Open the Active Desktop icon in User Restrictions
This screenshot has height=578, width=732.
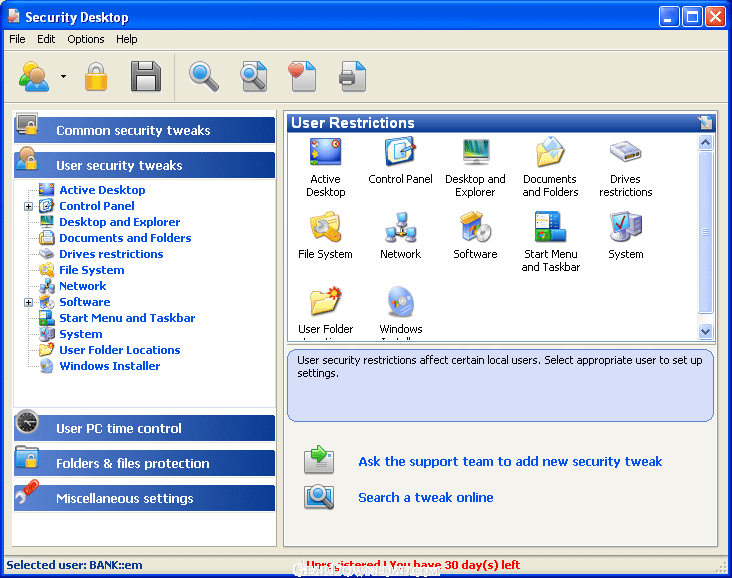[325, 167]
